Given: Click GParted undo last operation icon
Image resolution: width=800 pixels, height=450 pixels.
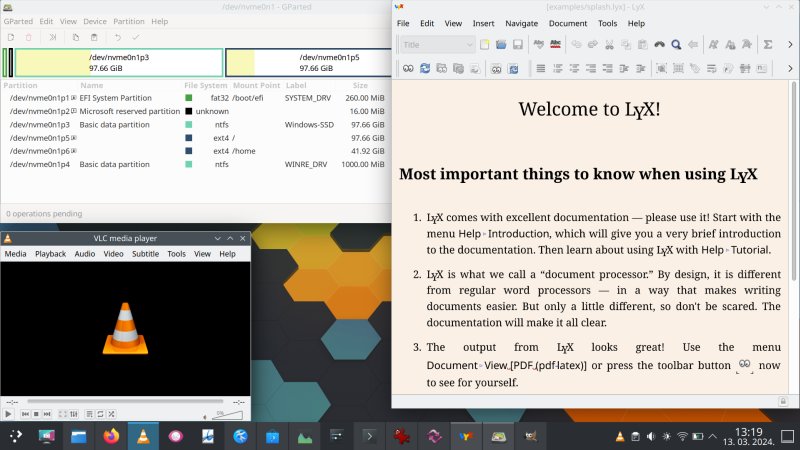Looking at the screenshot, I should click(x=118, y=37).
